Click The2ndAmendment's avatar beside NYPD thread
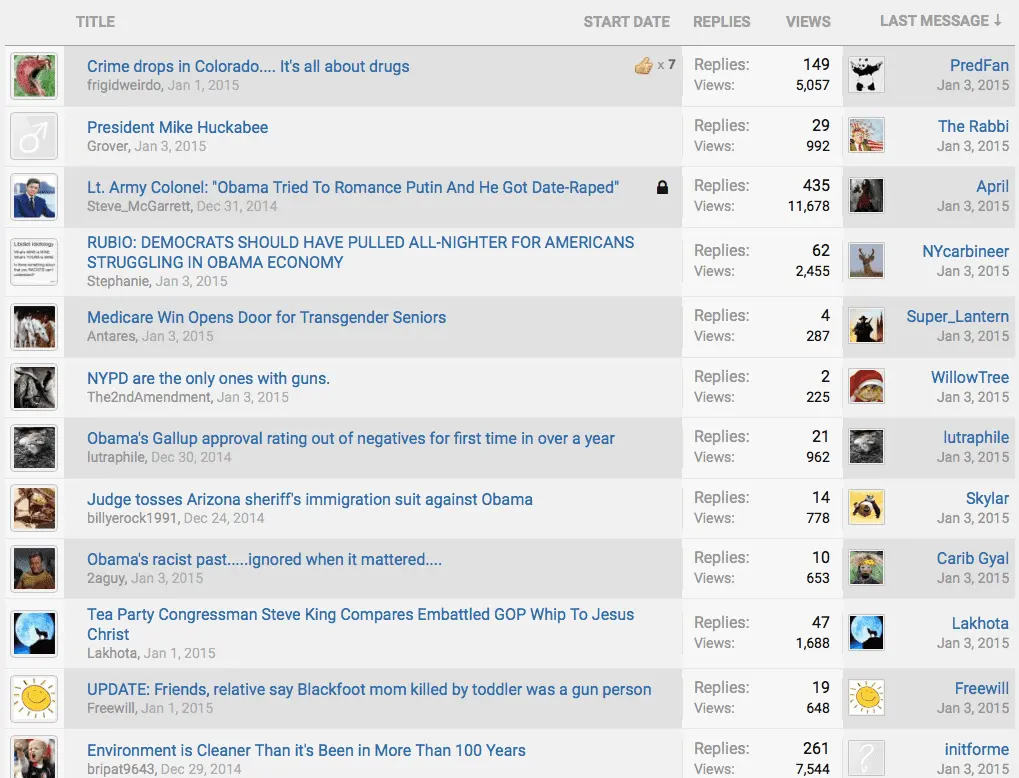Viewport: 1019px width, 778px height. (34, 387)
